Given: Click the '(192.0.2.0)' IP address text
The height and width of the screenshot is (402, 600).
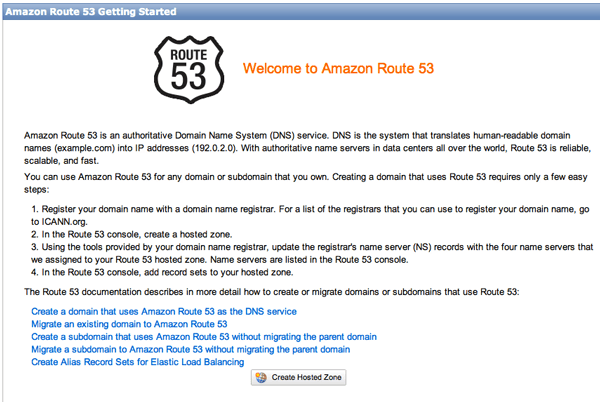Looking at the screenshot, I should 232,146.
